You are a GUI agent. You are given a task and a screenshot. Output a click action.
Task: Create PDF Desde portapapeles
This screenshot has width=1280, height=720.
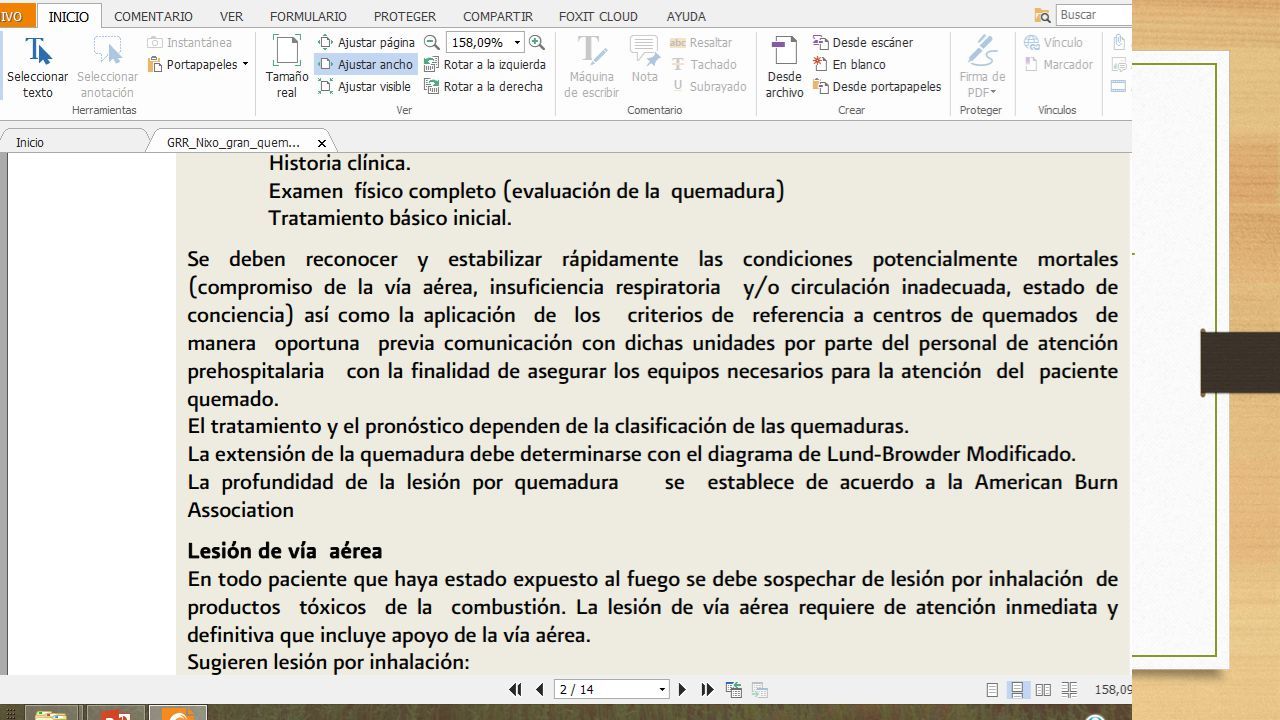tap(877, 87)
